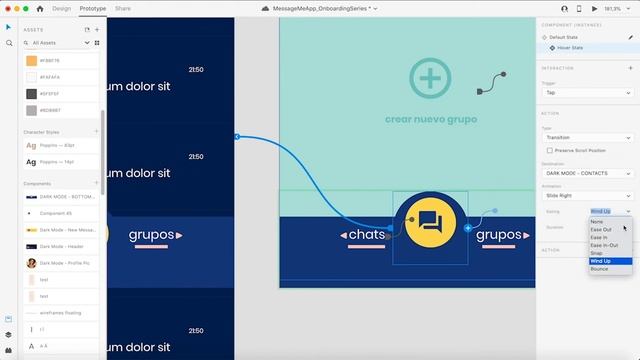Switch to the Design tab
Screen dimensions: 640x360
pyautogui.click(x=62, y=9)
